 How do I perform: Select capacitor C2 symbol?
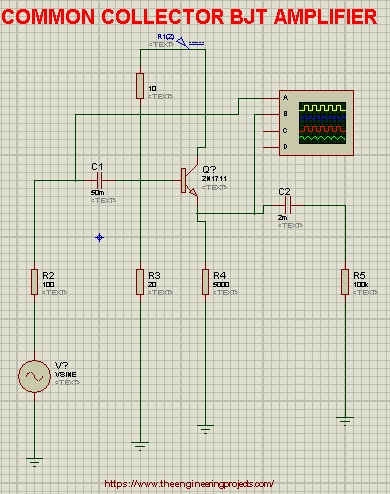pos(288,205)
